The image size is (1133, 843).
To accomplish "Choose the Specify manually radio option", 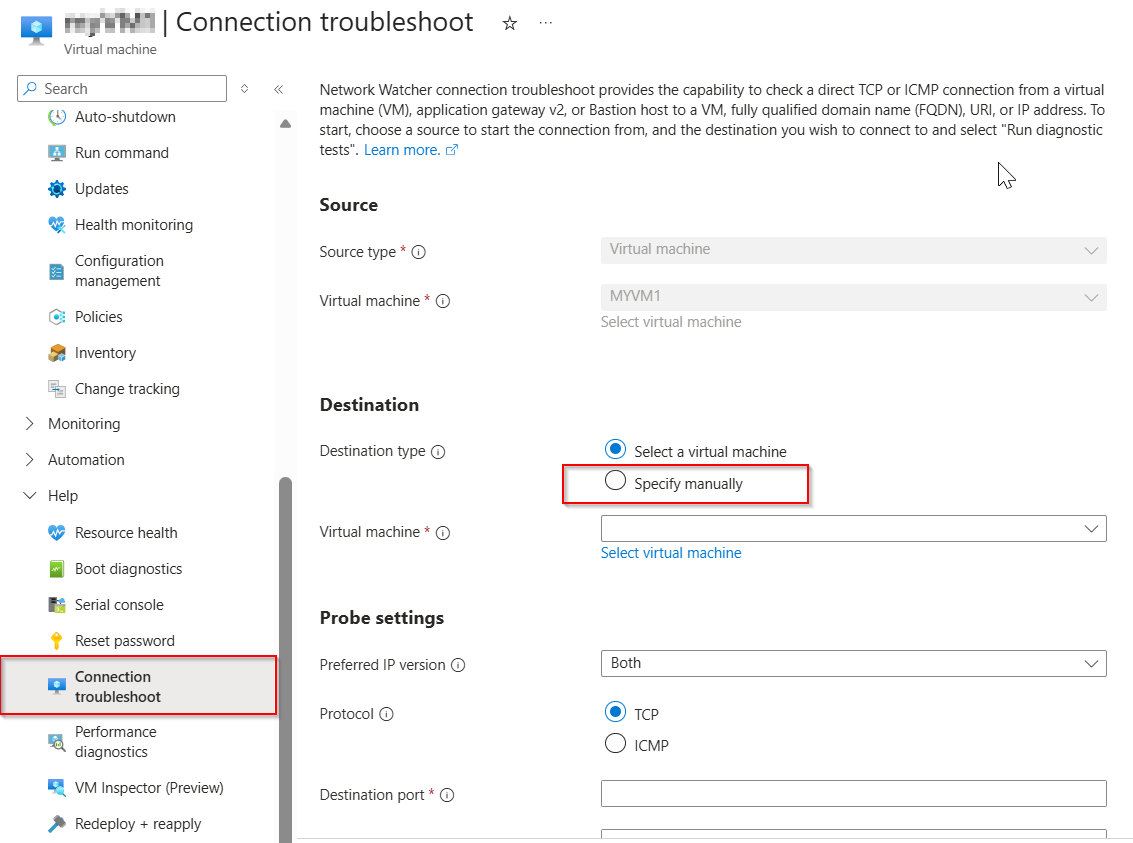I will [x=615, y=480].
